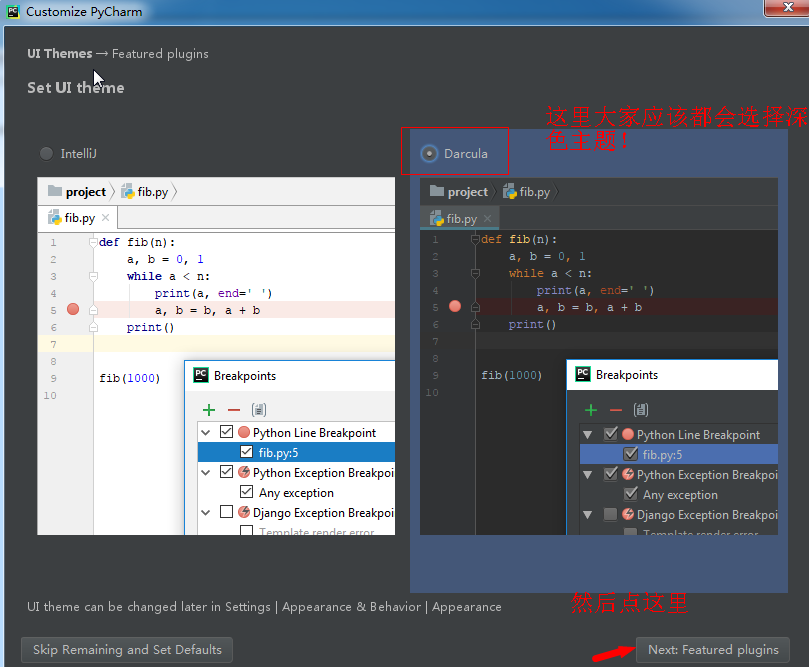Fold the while loop marker in IntelliJ preview
Viewport: 809px width, 667px height.
coord(93,276)
